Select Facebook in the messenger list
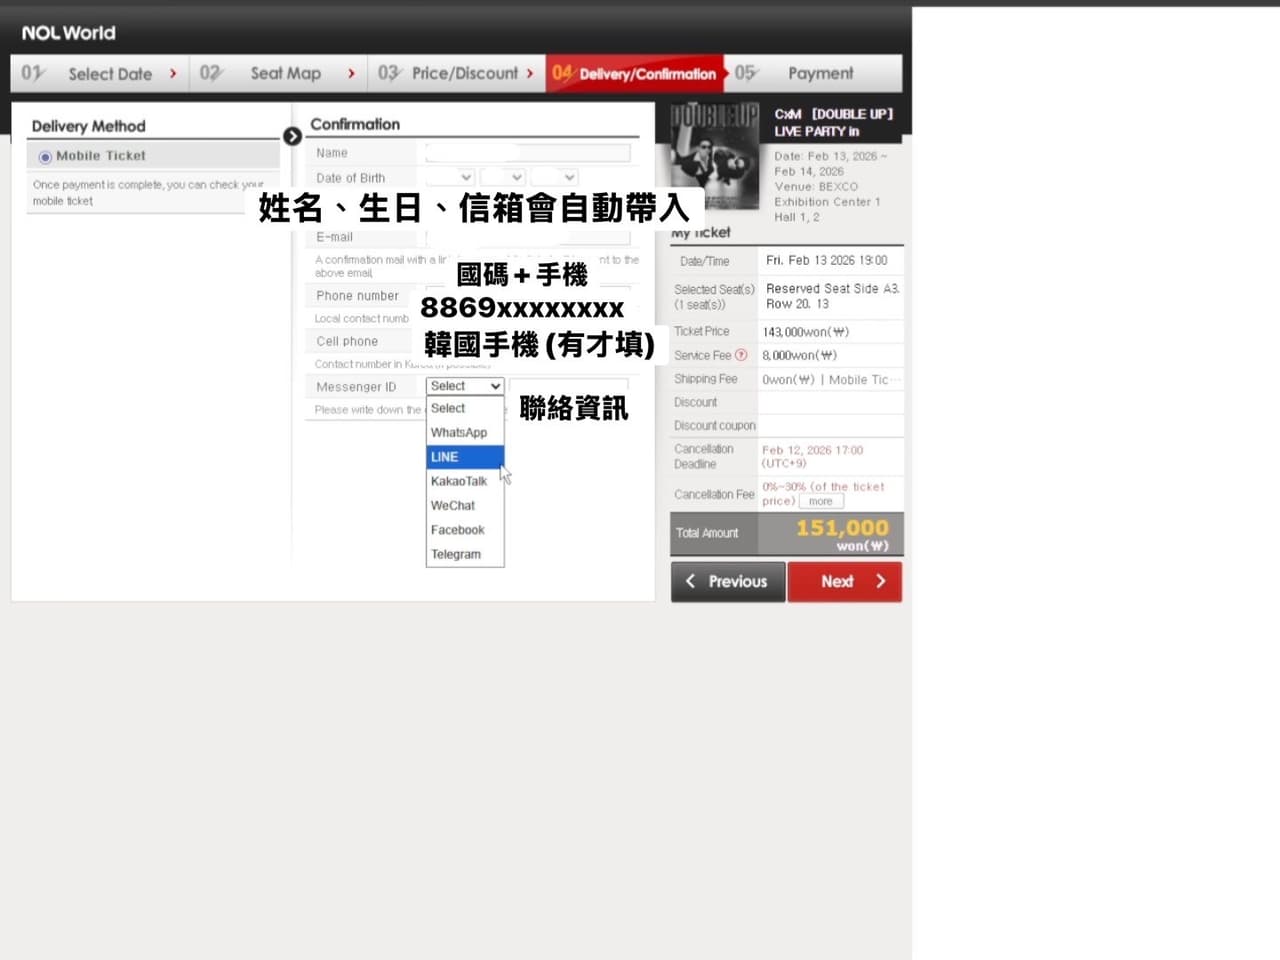Image resolution: width=1280 pixels, height=960 pixels. 465,530
